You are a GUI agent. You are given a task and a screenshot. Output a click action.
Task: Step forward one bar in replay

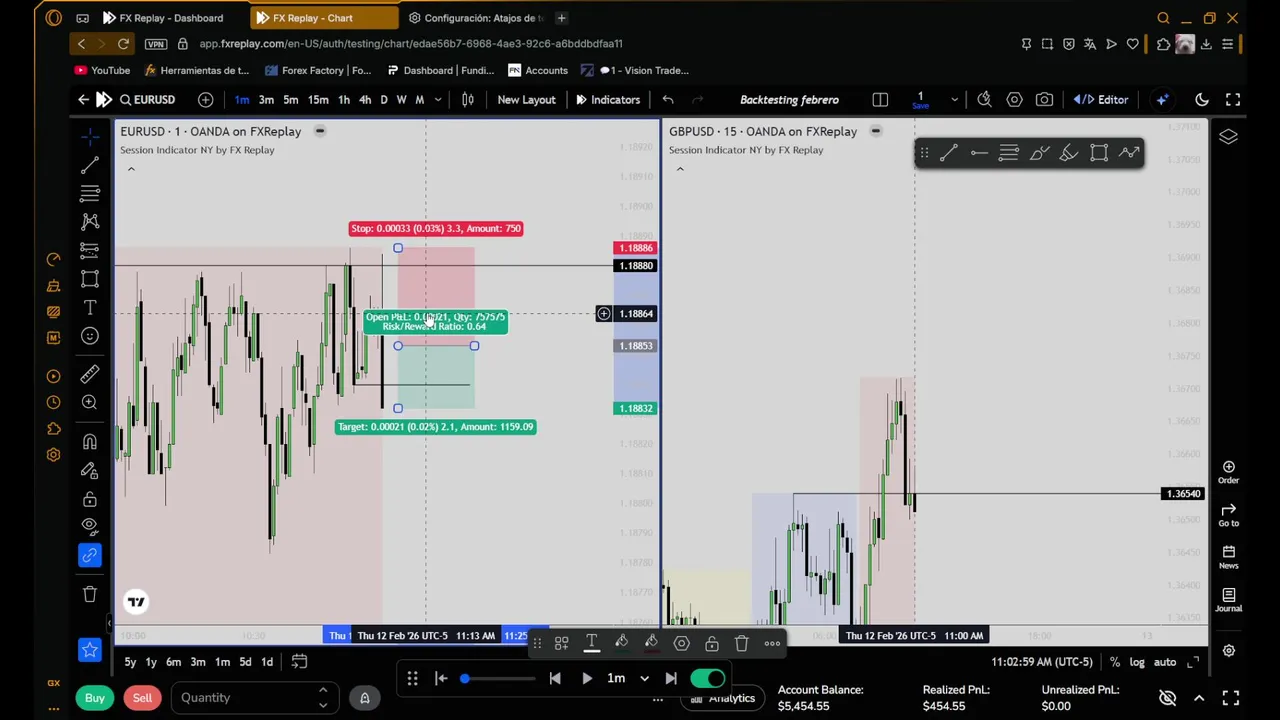coord(671,679)
